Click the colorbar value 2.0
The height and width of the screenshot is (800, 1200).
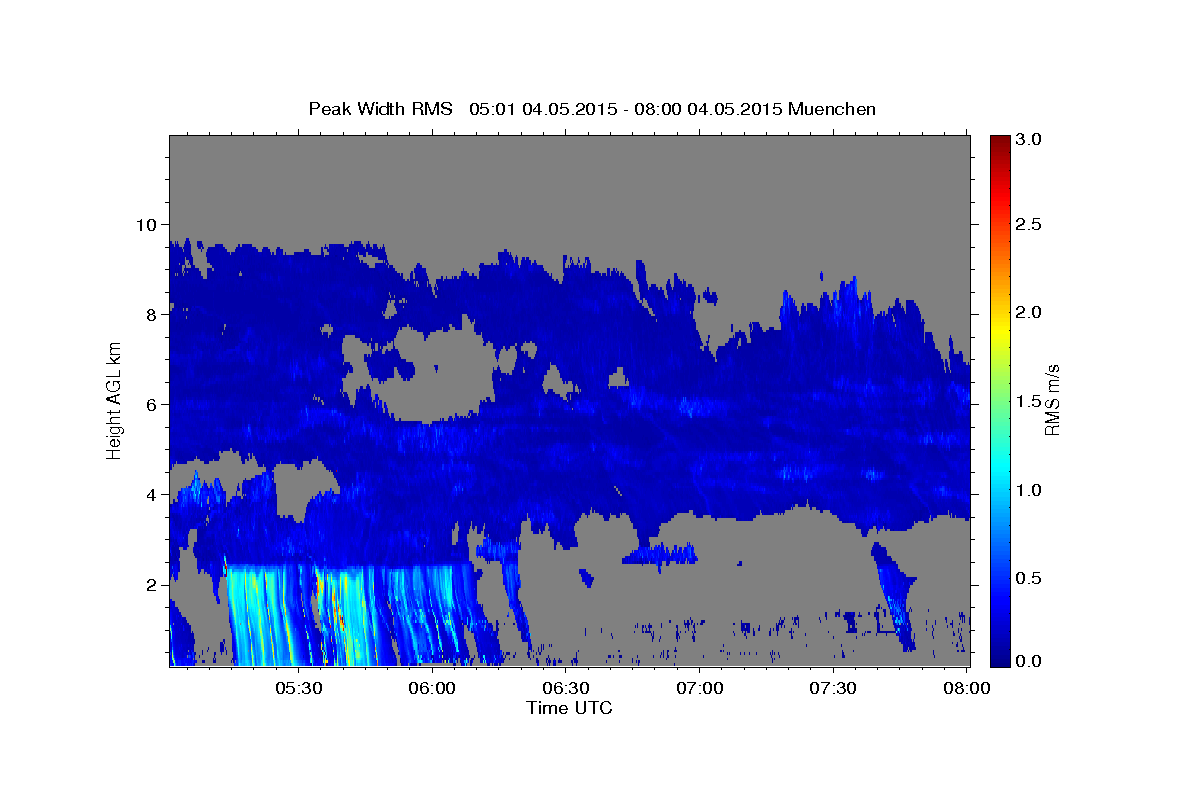[1029, 312]
